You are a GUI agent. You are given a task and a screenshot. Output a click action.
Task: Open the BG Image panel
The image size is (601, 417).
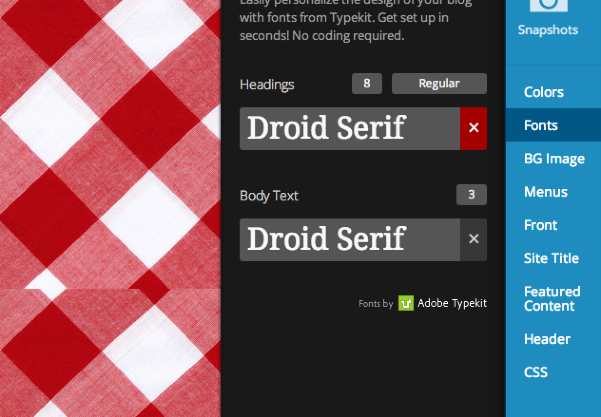point(554,159)
